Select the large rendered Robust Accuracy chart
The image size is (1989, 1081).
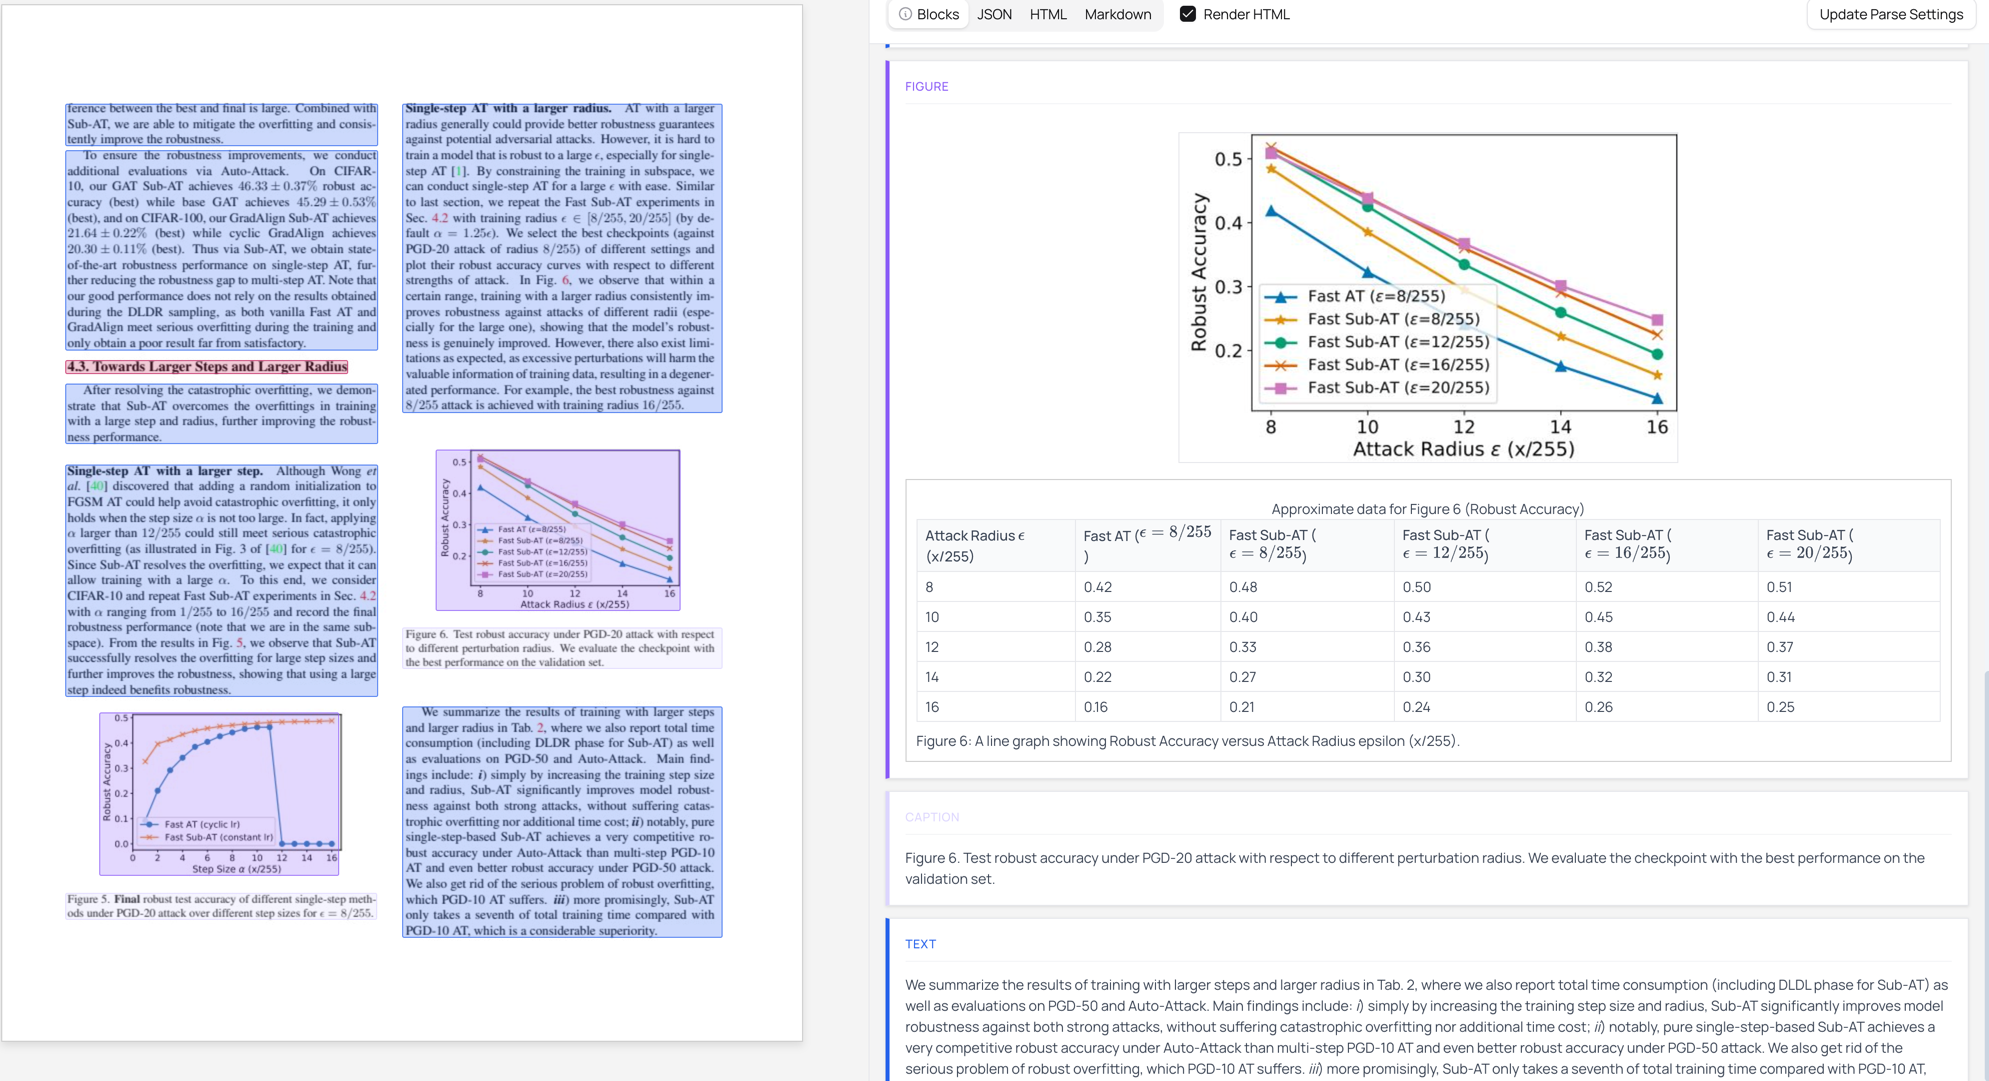1428,297
